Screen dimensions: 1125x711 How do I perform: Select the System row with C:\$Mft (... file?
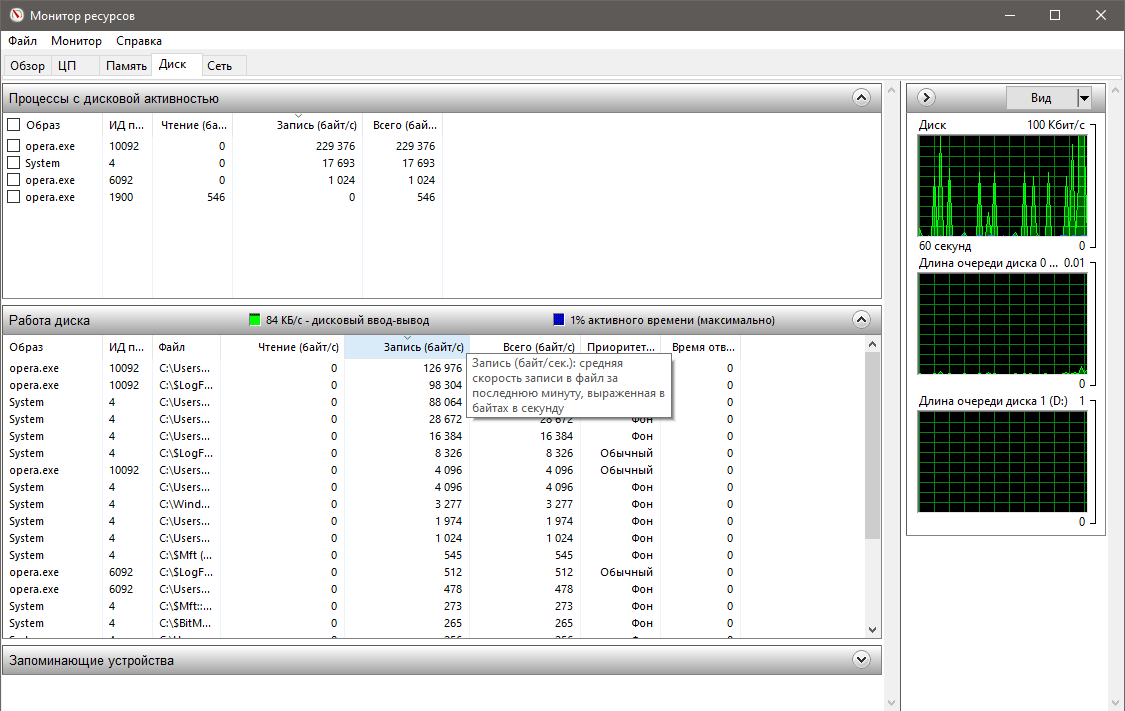[372, 555]
